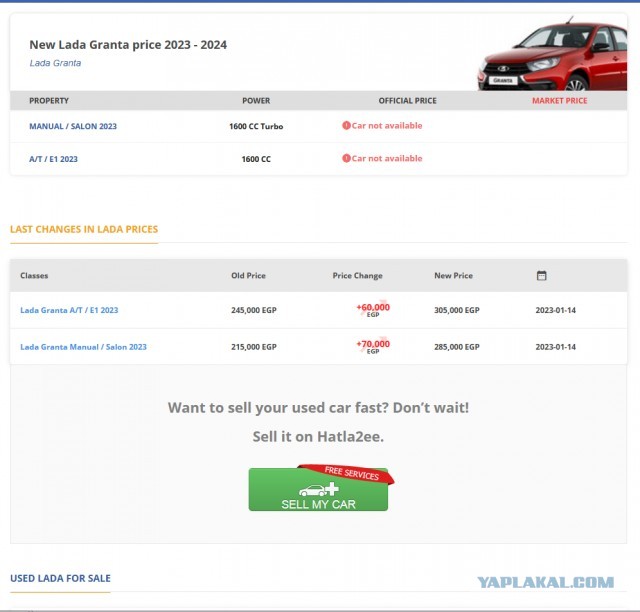
Task: Open the MANUAL / SALON 2023 trim link
Action: pos(73,126)
